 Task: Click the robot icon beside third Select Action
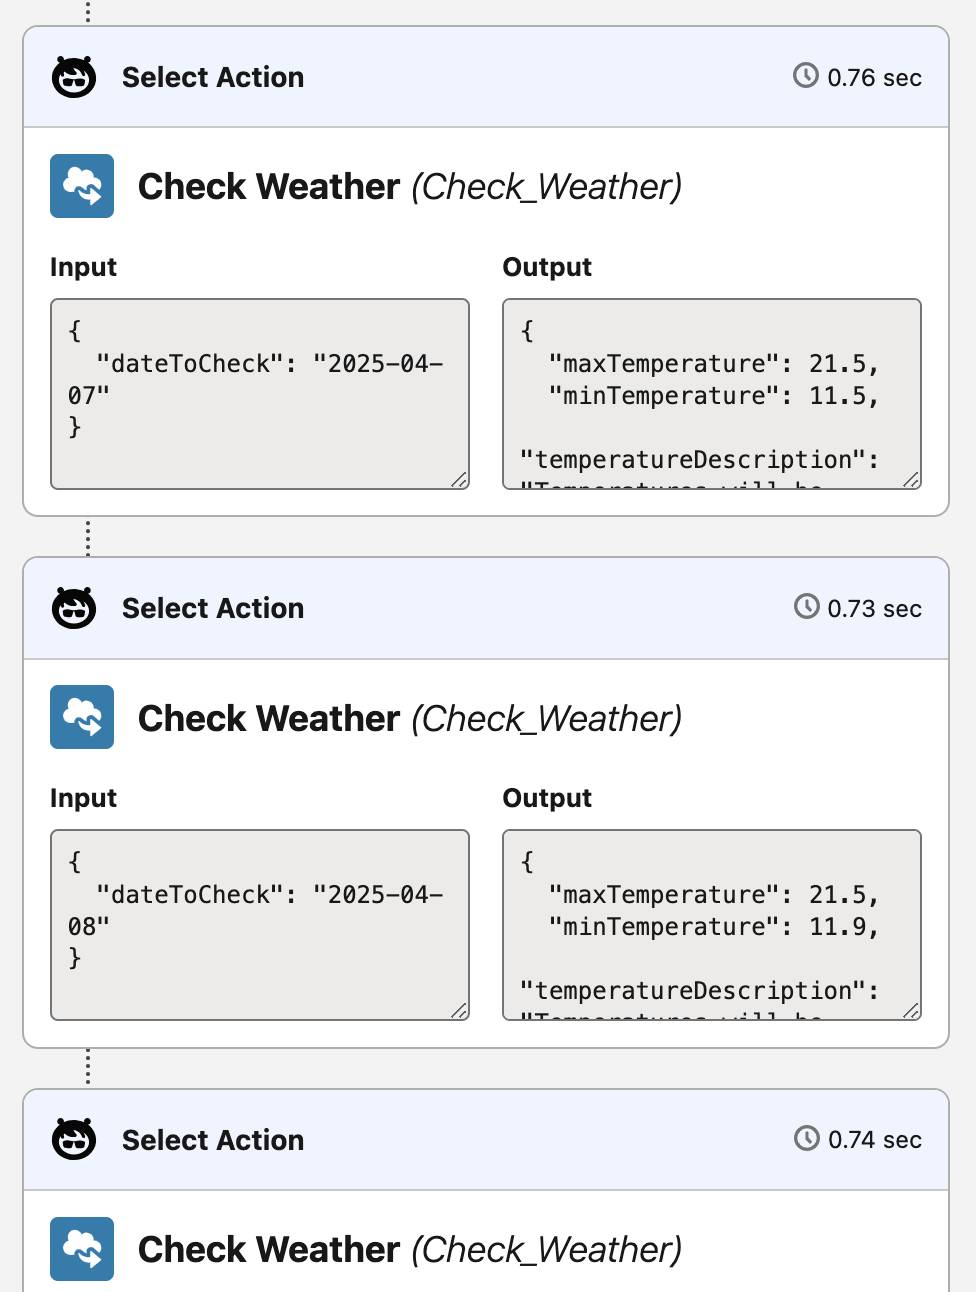click(x=74, y=1137)
